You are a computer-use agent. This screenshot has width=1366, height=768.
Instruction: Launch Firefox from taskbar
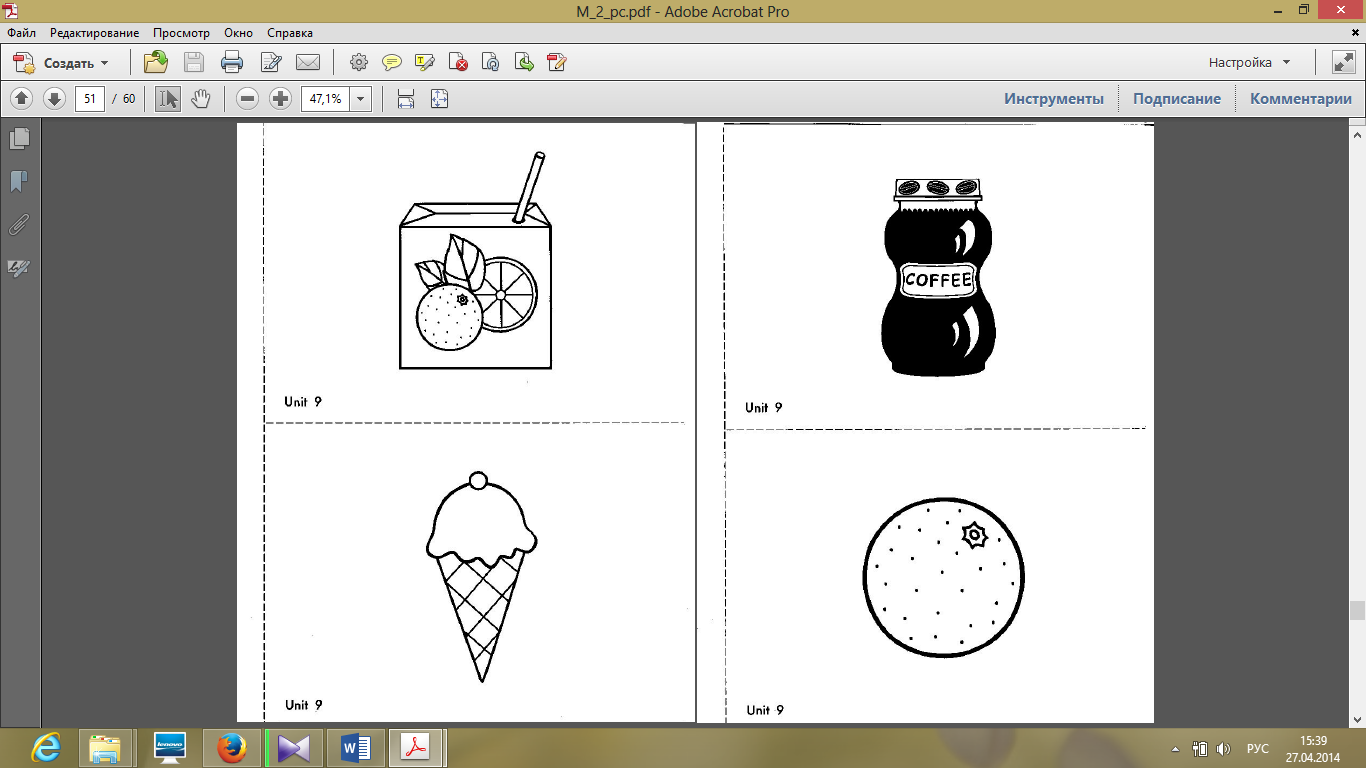pyautogui.click(x=231, y=748)
